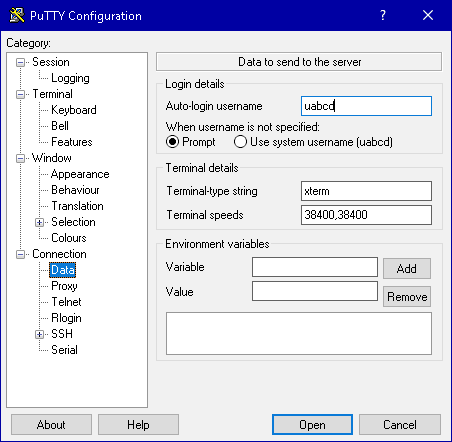Click the 'Auto-login username' label
The height and width of the screenshot is (442, 452).
pos(214,106)
